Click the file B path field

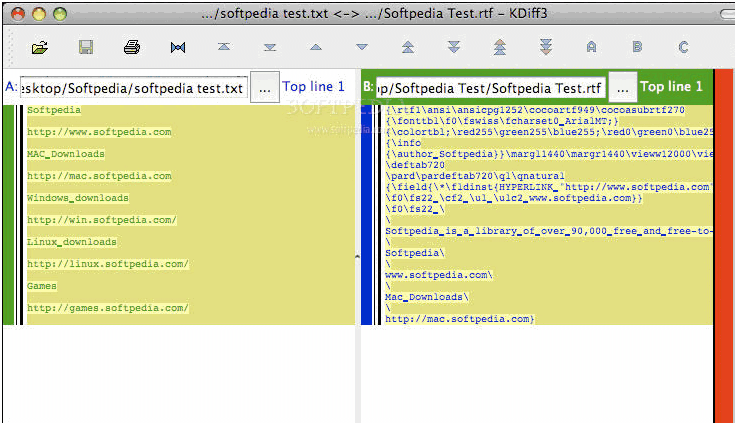click(x=490, y=88)
